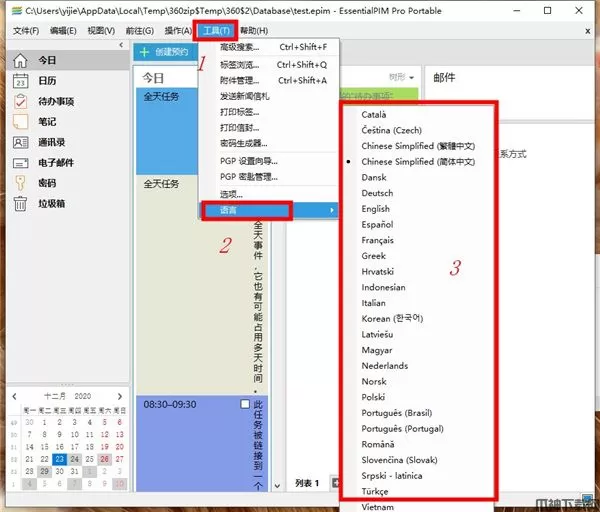
Task: Open the Today (今日) section icon
Action: tap(20, 60)
